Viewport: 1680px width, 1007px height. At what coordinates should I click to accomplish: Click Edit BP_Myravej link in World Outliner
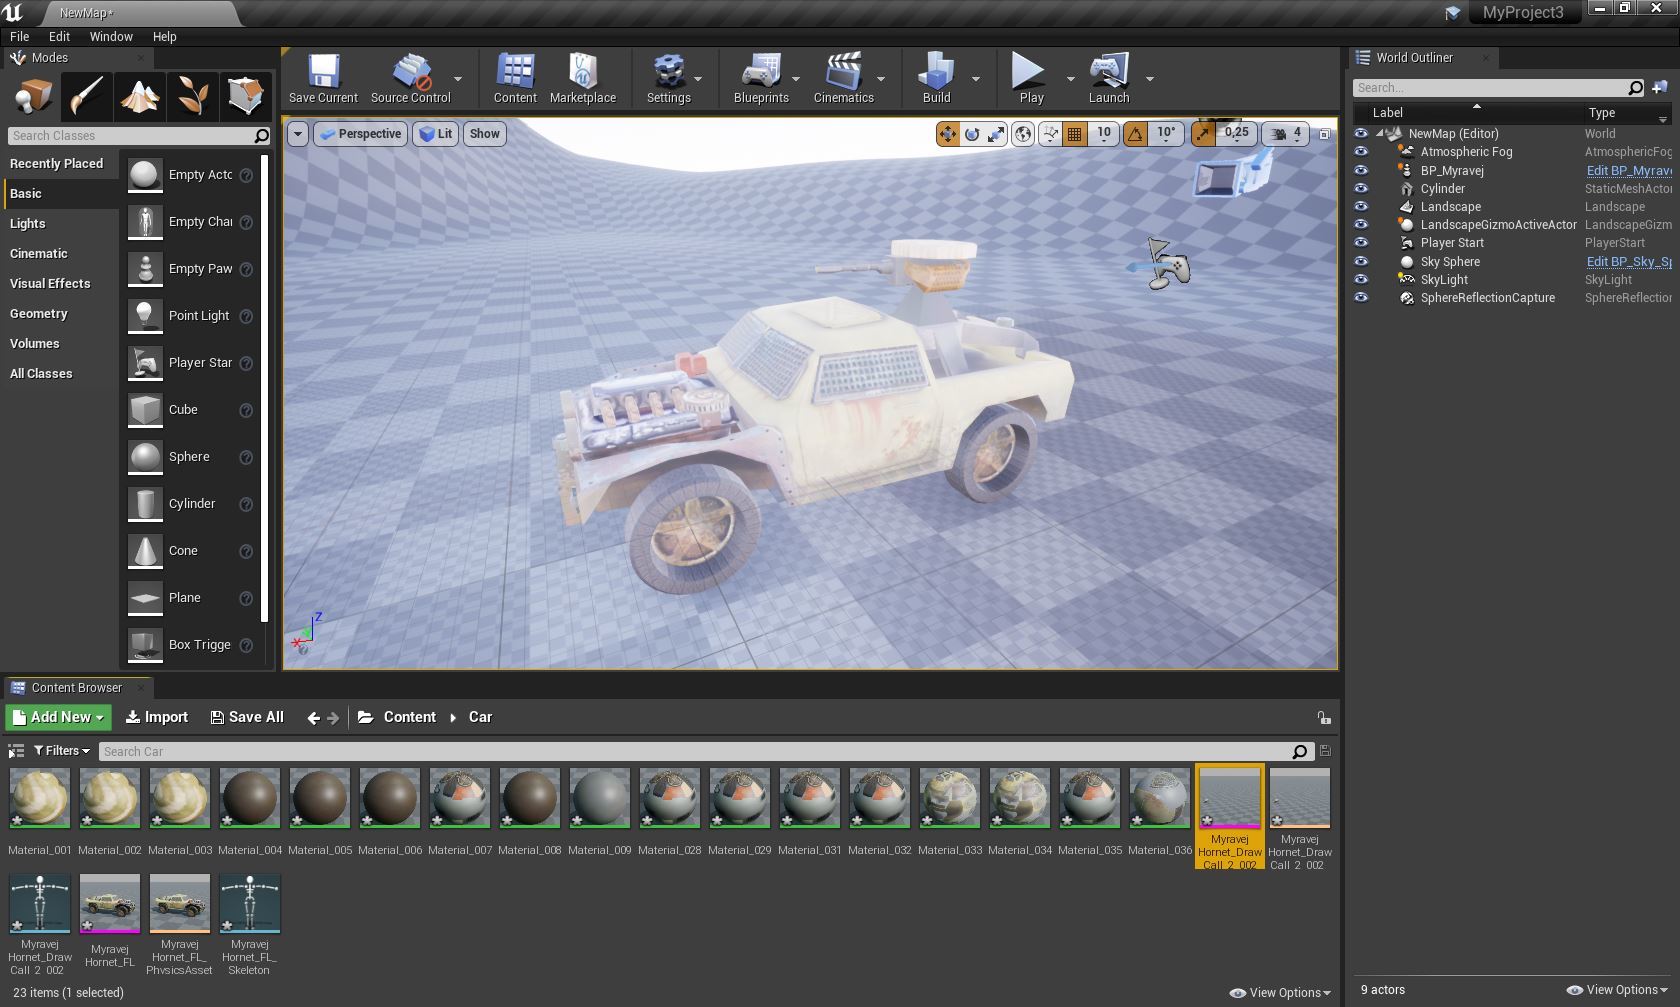[x=1628, y=171]
